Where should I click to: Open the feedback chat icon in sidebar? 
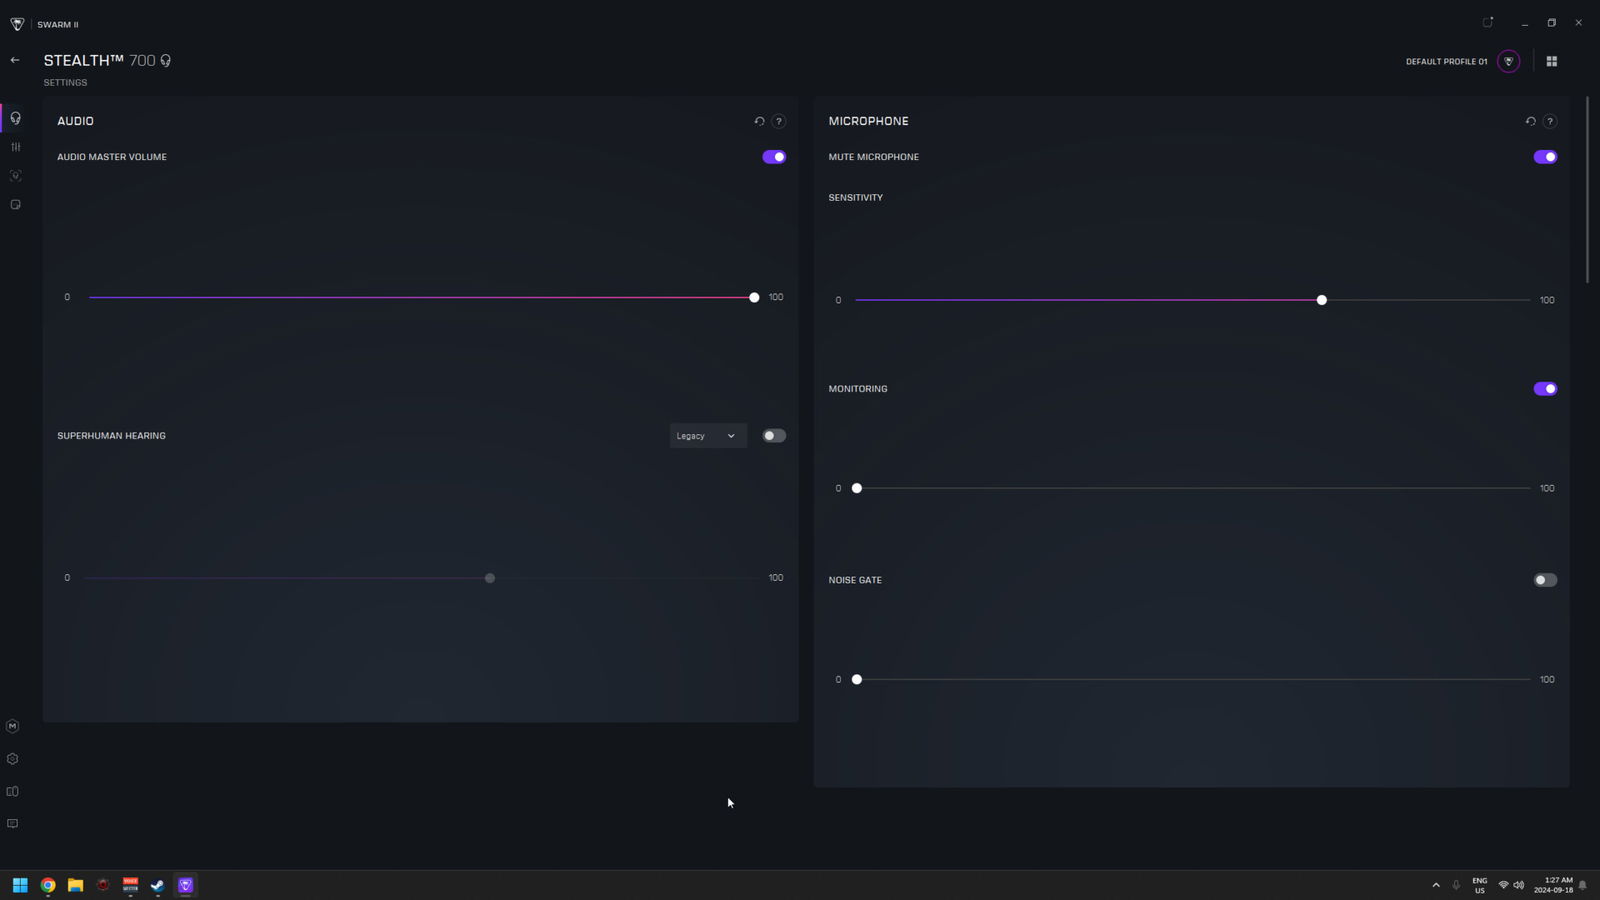pos(13,824)
